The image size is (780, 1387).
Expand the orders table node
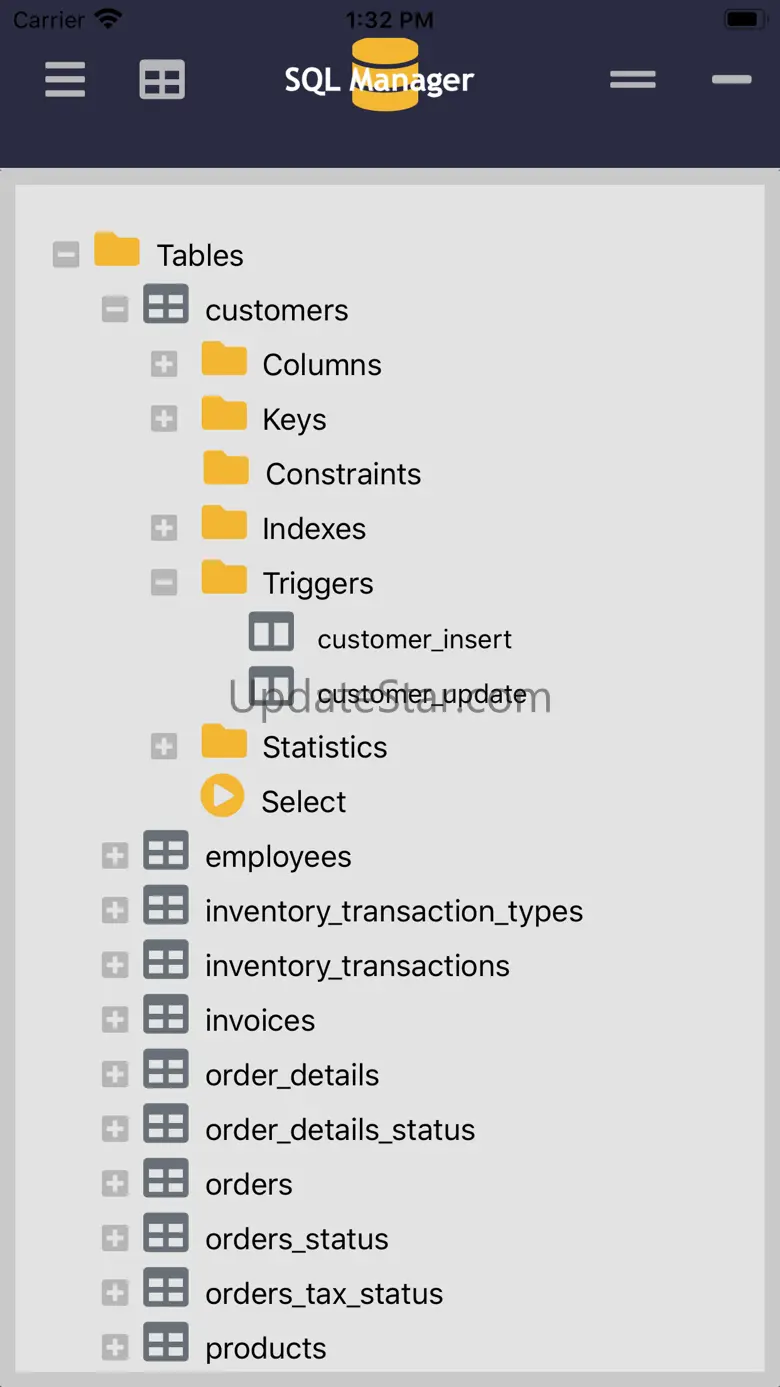115,1184
